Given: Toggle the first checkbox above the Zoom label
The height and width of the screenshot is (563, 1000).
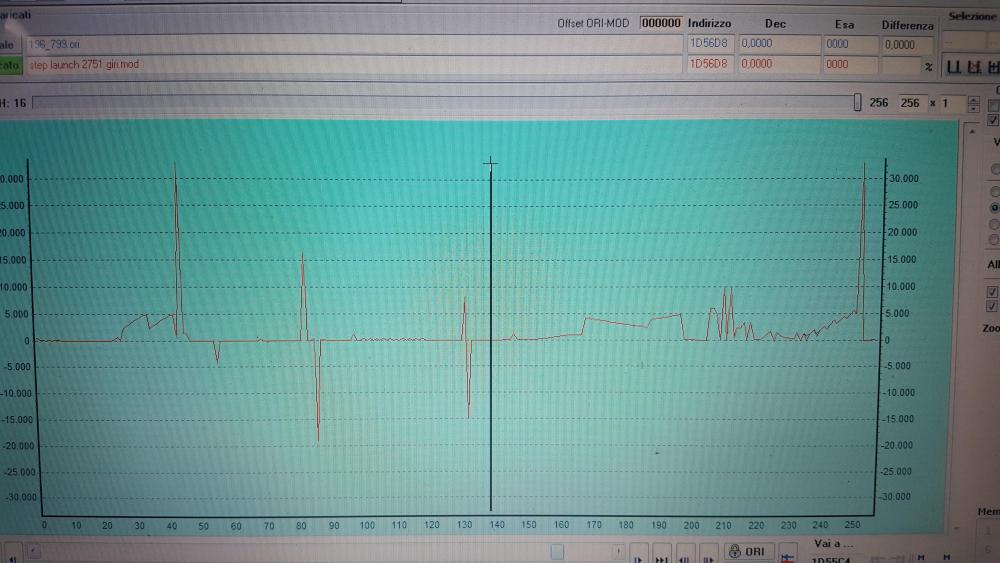Looking at the screenshot, I should (992, 292).
